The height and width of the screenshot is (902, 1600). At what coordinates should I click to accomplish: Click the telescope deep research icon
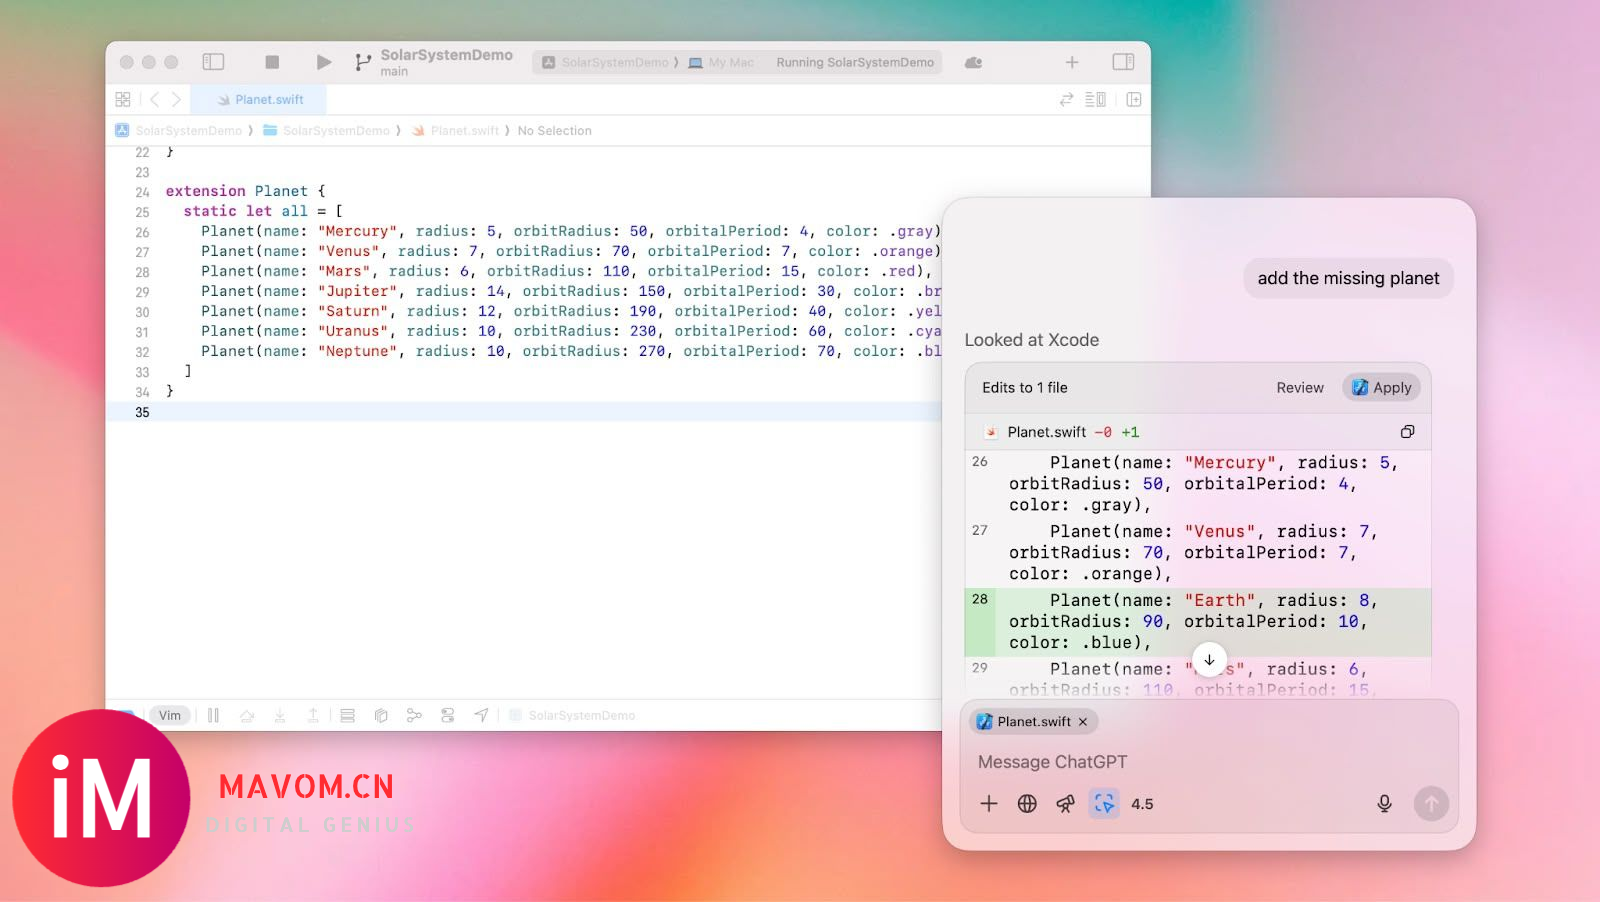(1065, 804)
